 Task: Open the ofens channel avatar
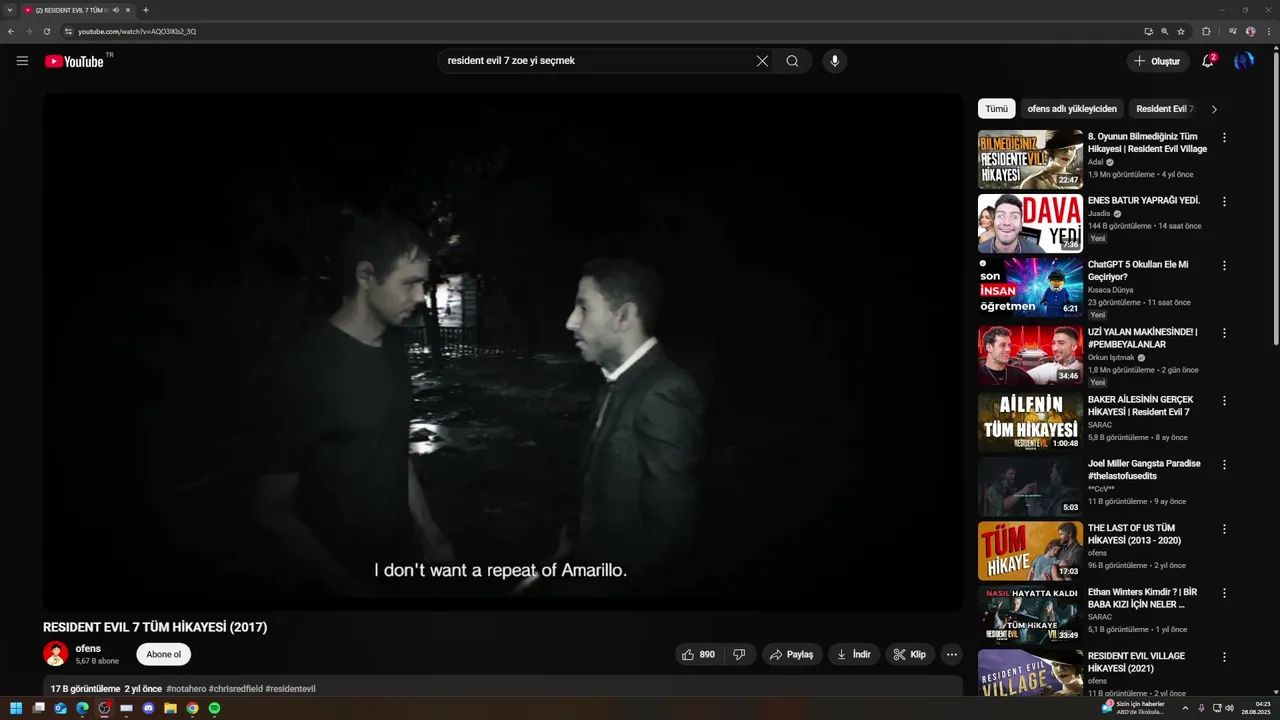tap(56, 654)
